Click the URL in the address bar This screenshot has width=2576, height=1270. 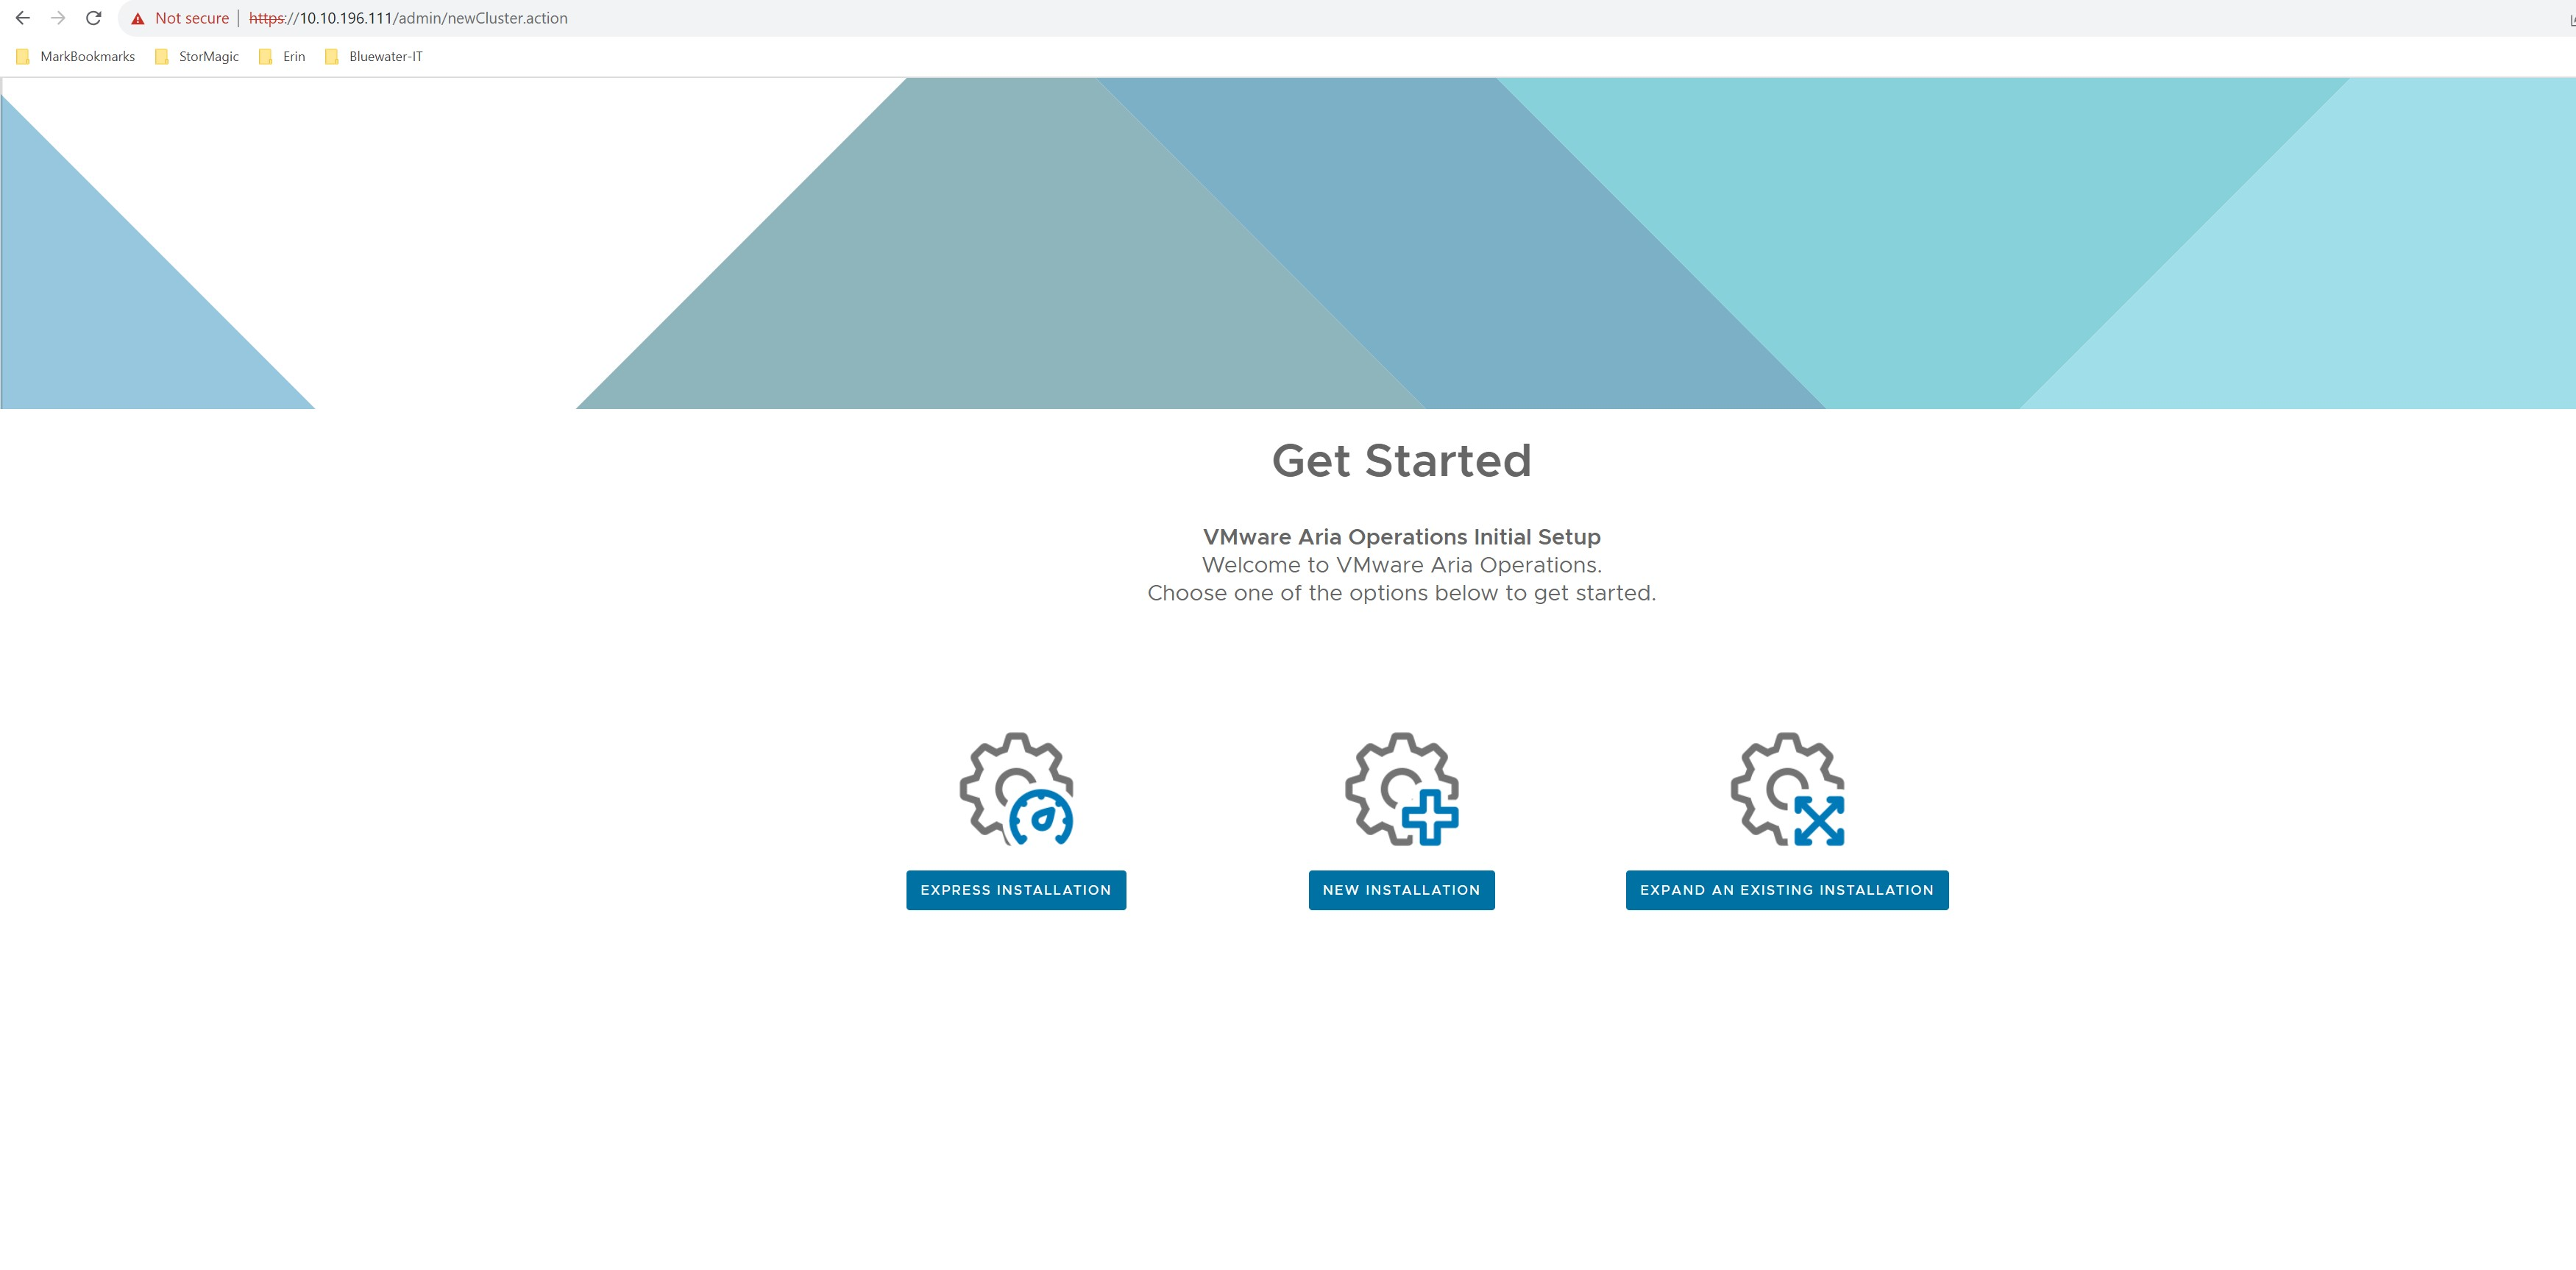click(x=408, y=18)
